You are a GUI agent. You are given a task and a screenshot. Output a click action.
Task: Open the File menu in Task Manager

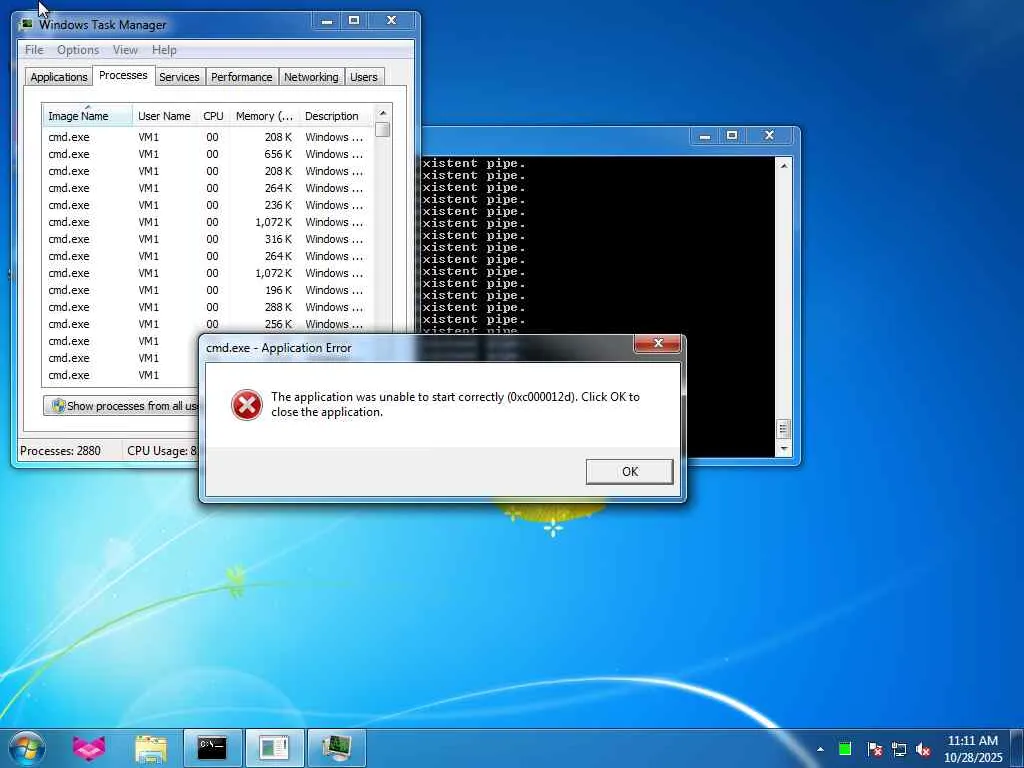pyautogui.click(x=34, y=50)
